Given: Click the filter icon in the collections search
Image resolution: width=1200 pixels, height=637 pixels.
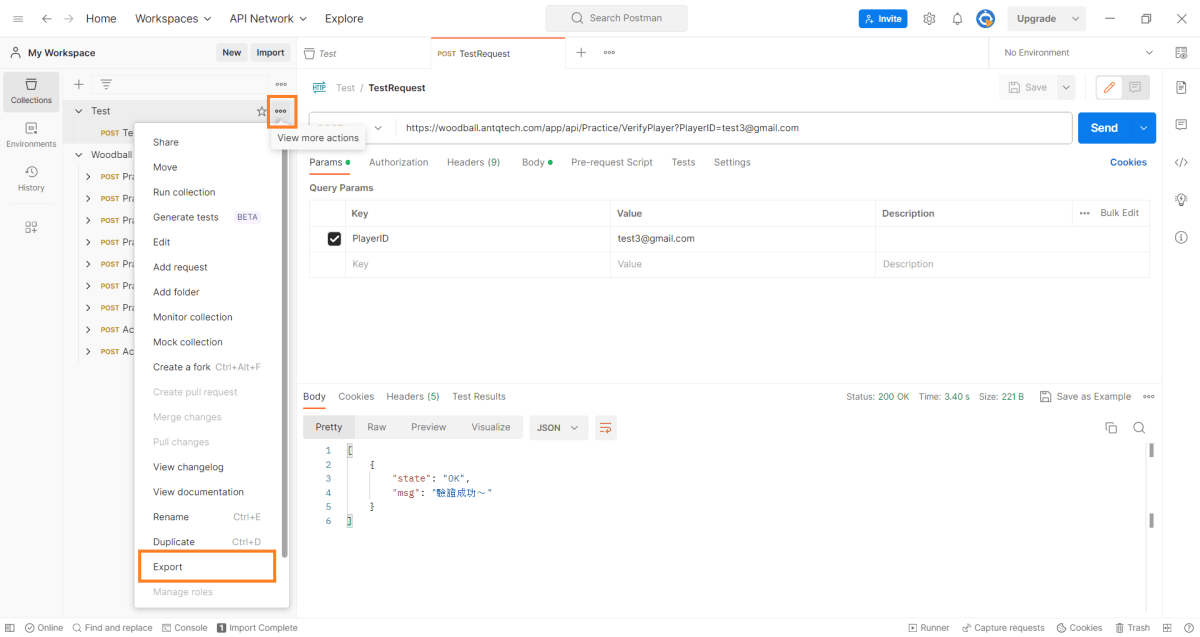Looking at the screenshot, I should pos(106,84).
